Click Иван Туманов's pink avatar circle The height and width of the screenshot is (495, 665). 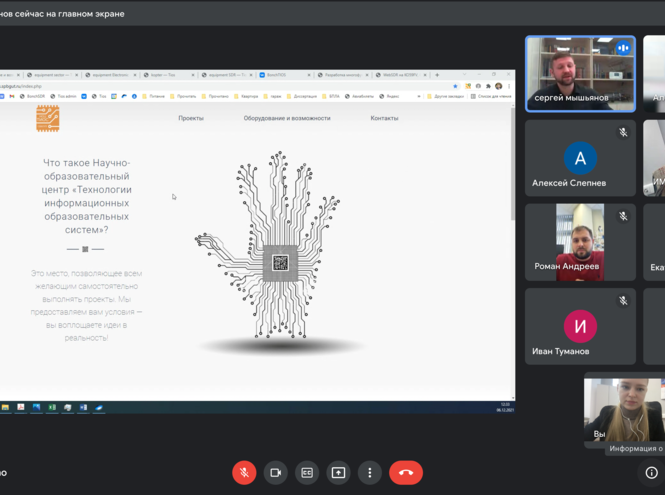580,326
